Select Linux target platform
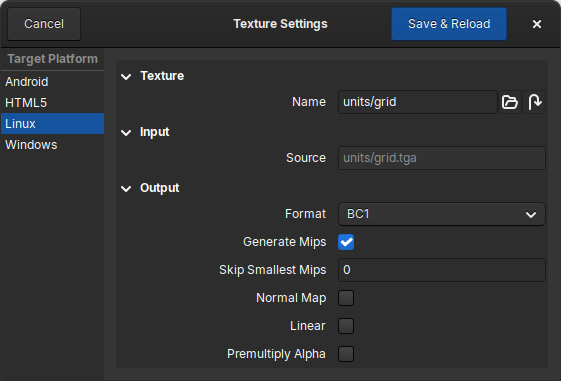561x381 pixels. (x=52, y=123)
